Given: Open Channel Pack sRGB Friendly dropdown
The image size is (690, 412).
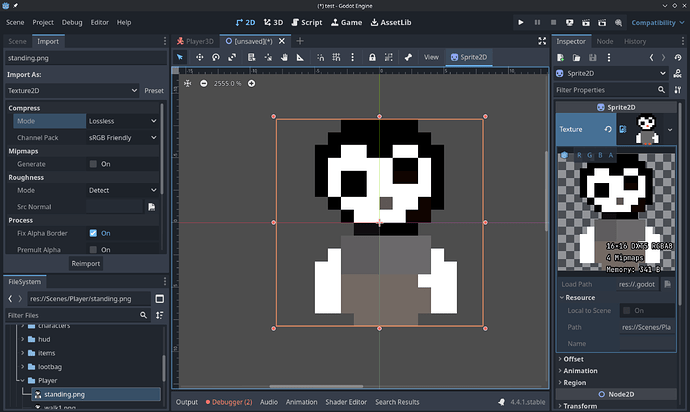Looking at the screenshot, I should coord(122,138).
